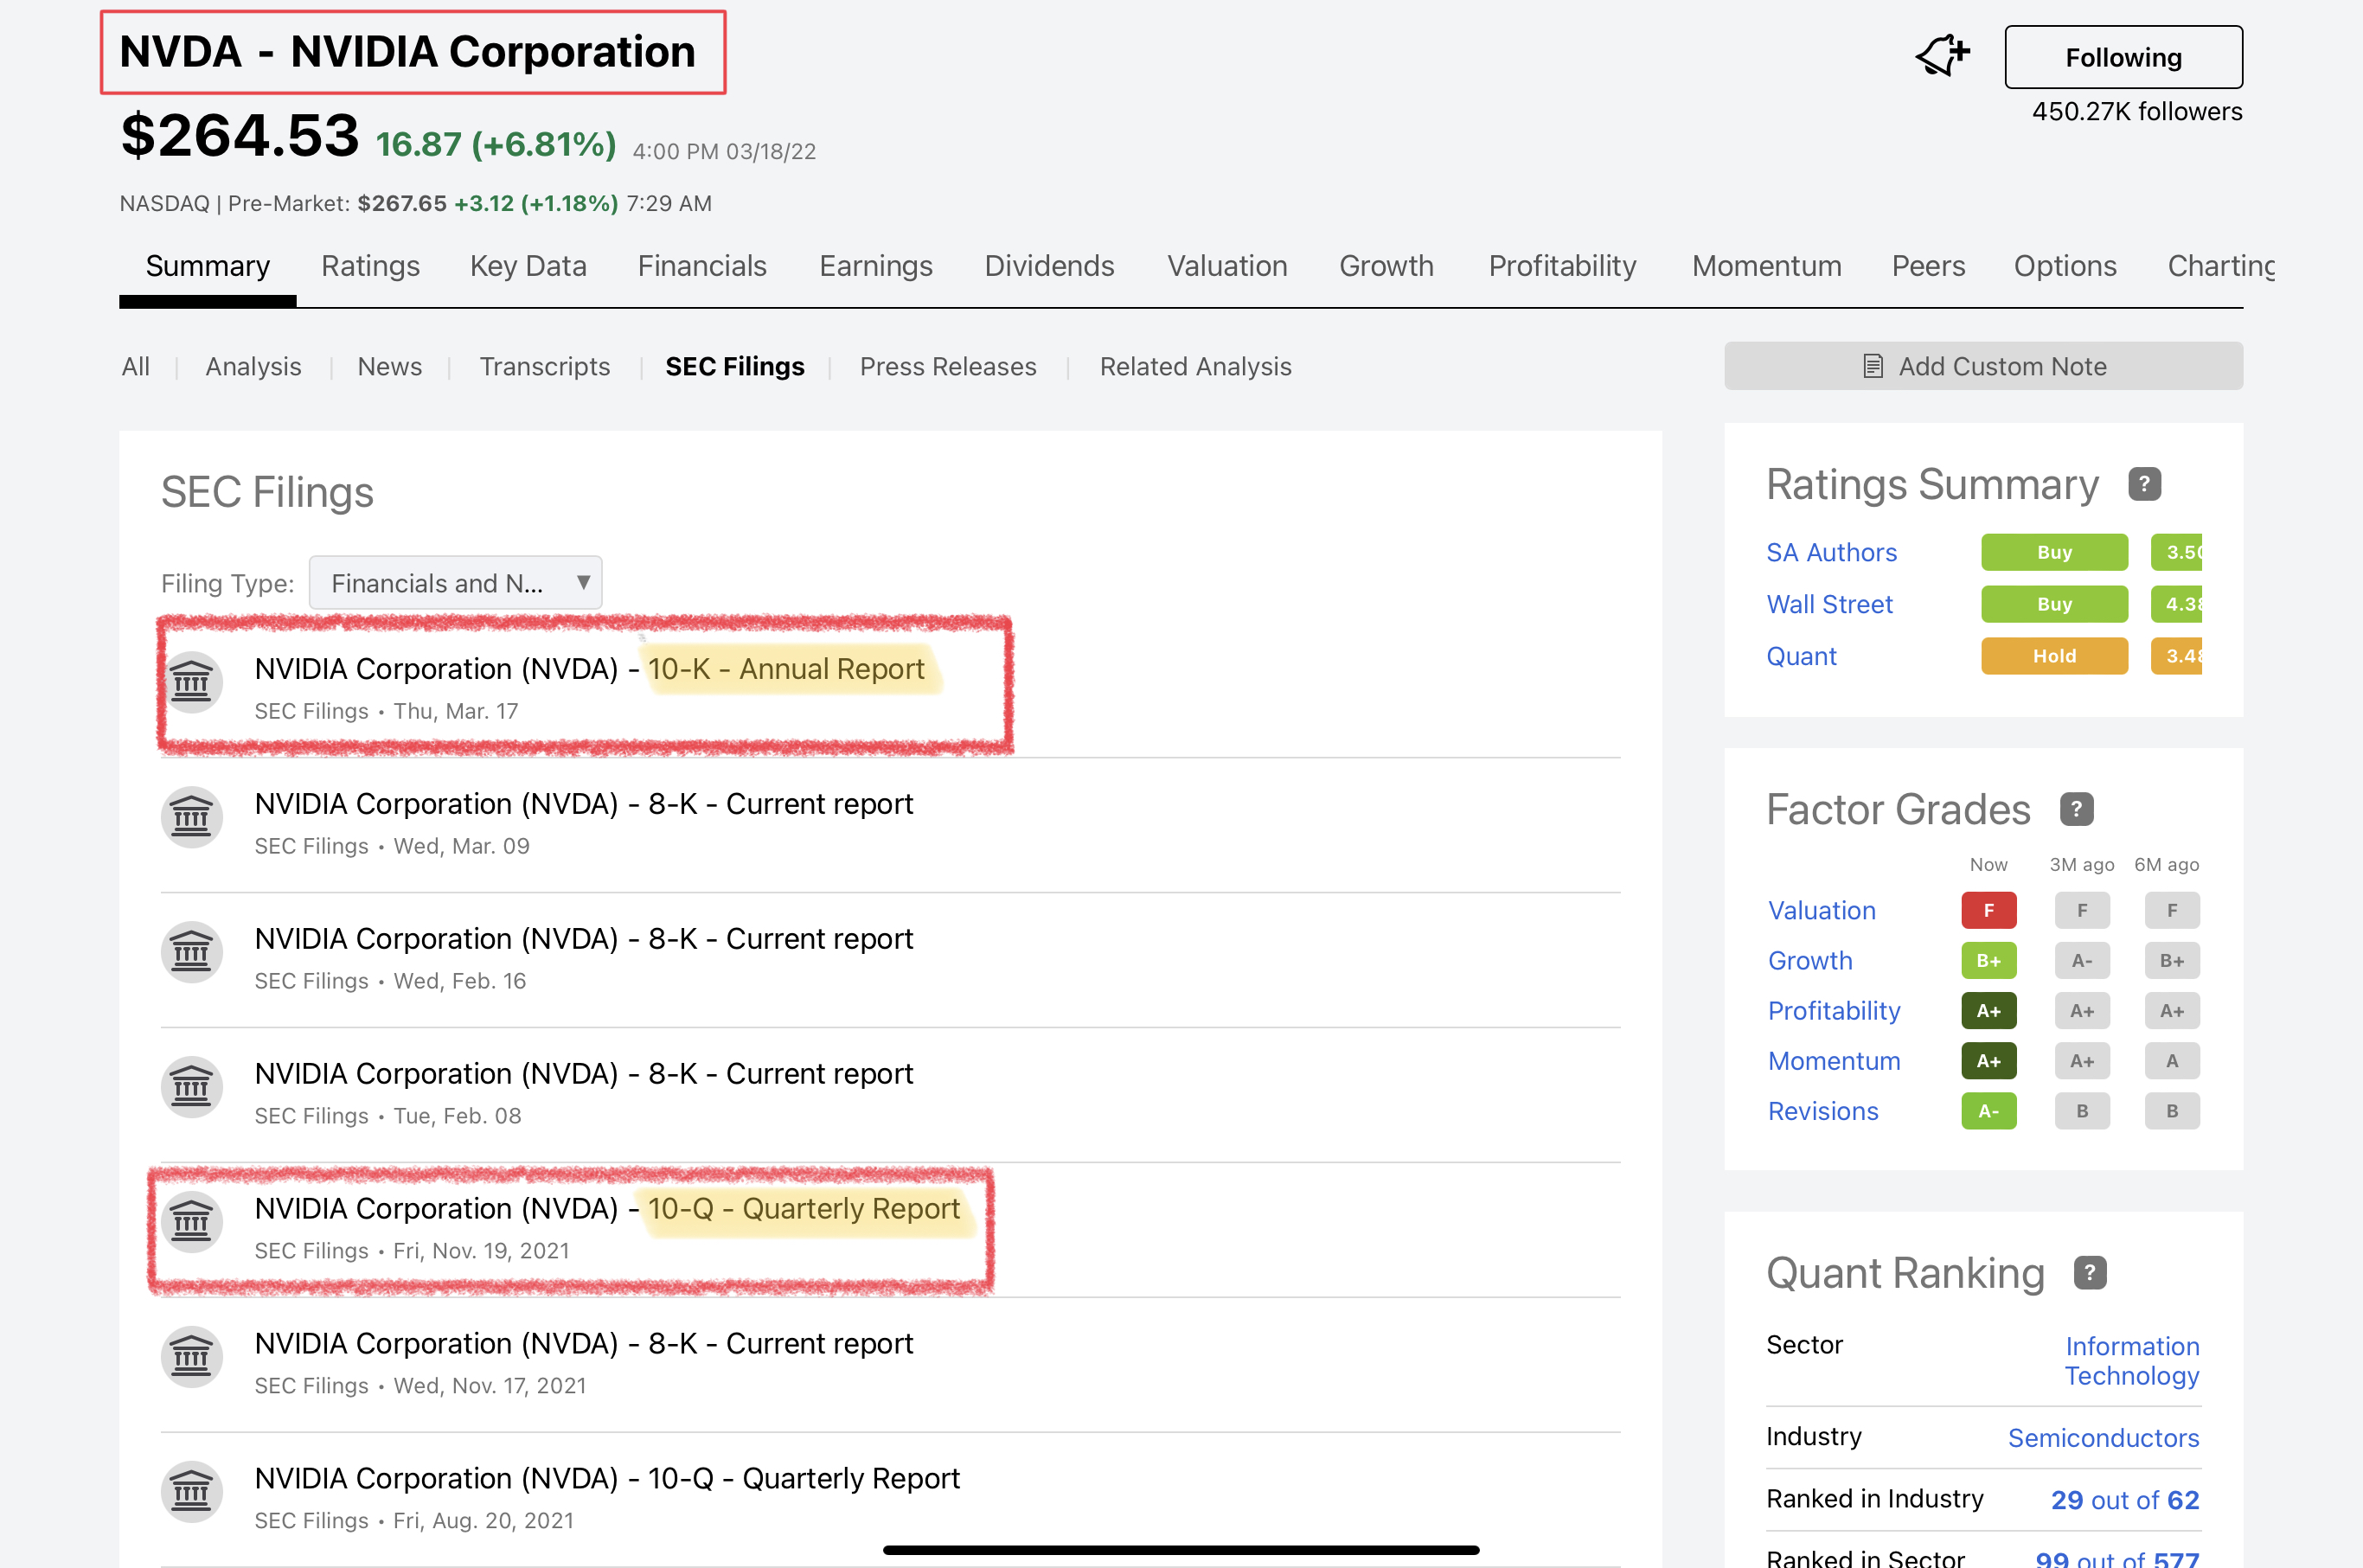Click Ratings Summary help question icon

(2144, 484)
